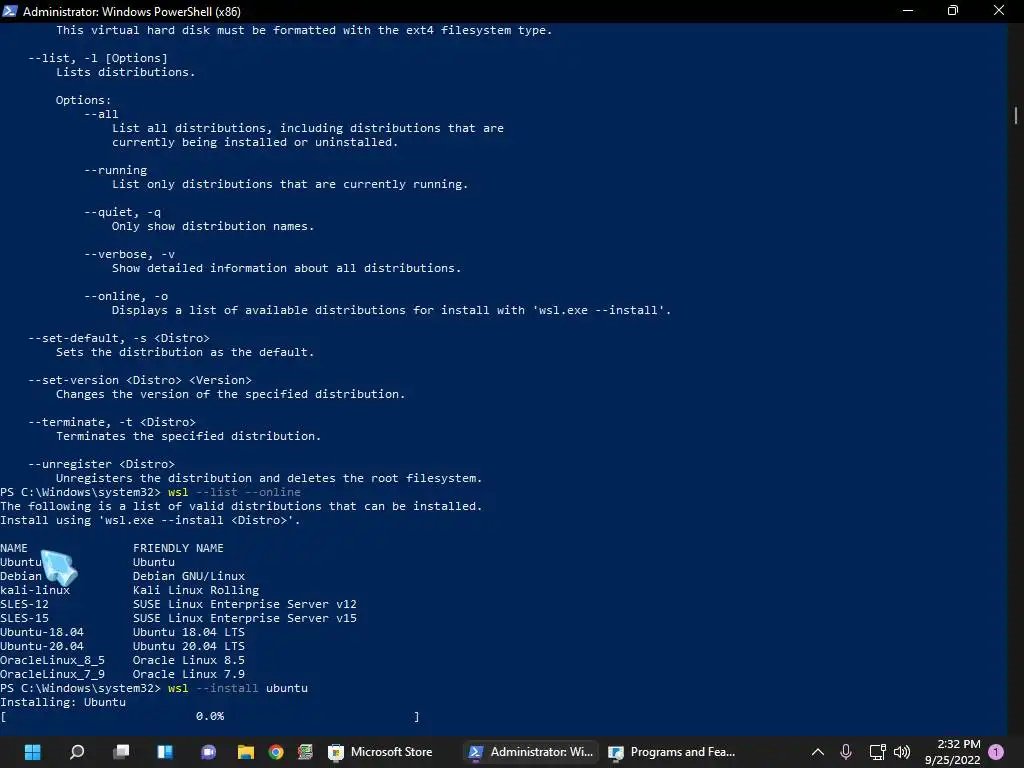The width and height of the screenshot is (1024, 768).
Task: Click '--set-version <Distro> <Version>' line
Action: click(x=140, y=380)
